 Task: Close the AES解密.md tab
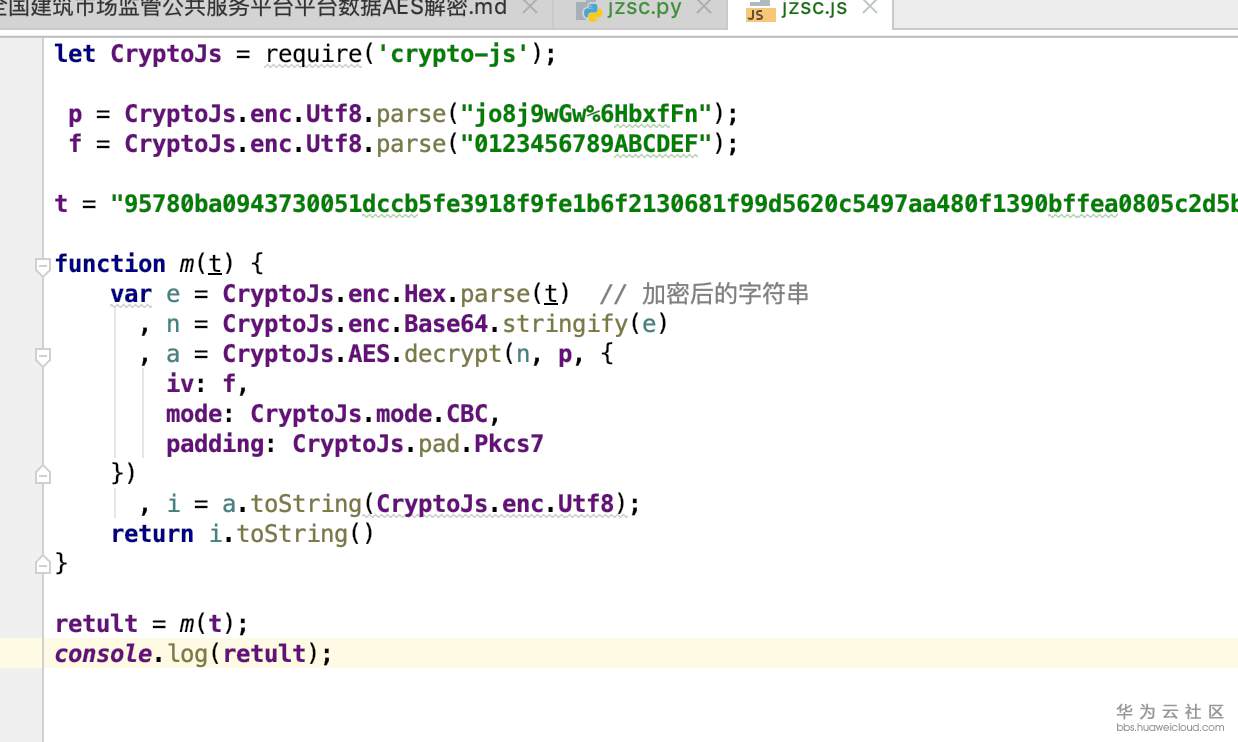click(530, 8)
